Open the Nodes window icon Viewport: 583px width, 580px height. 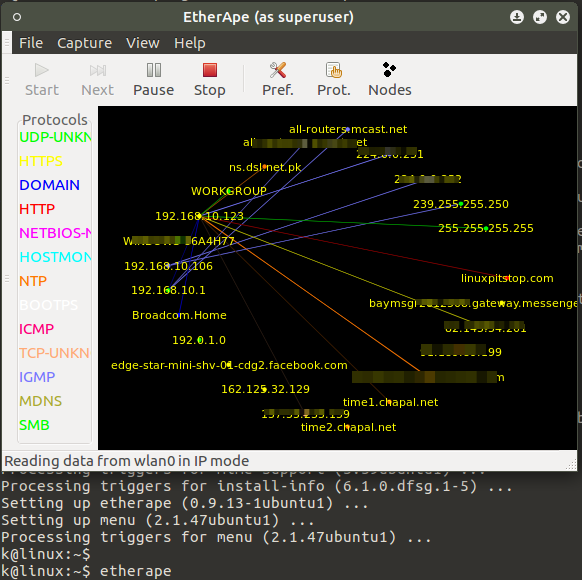[x=389, y=70]
